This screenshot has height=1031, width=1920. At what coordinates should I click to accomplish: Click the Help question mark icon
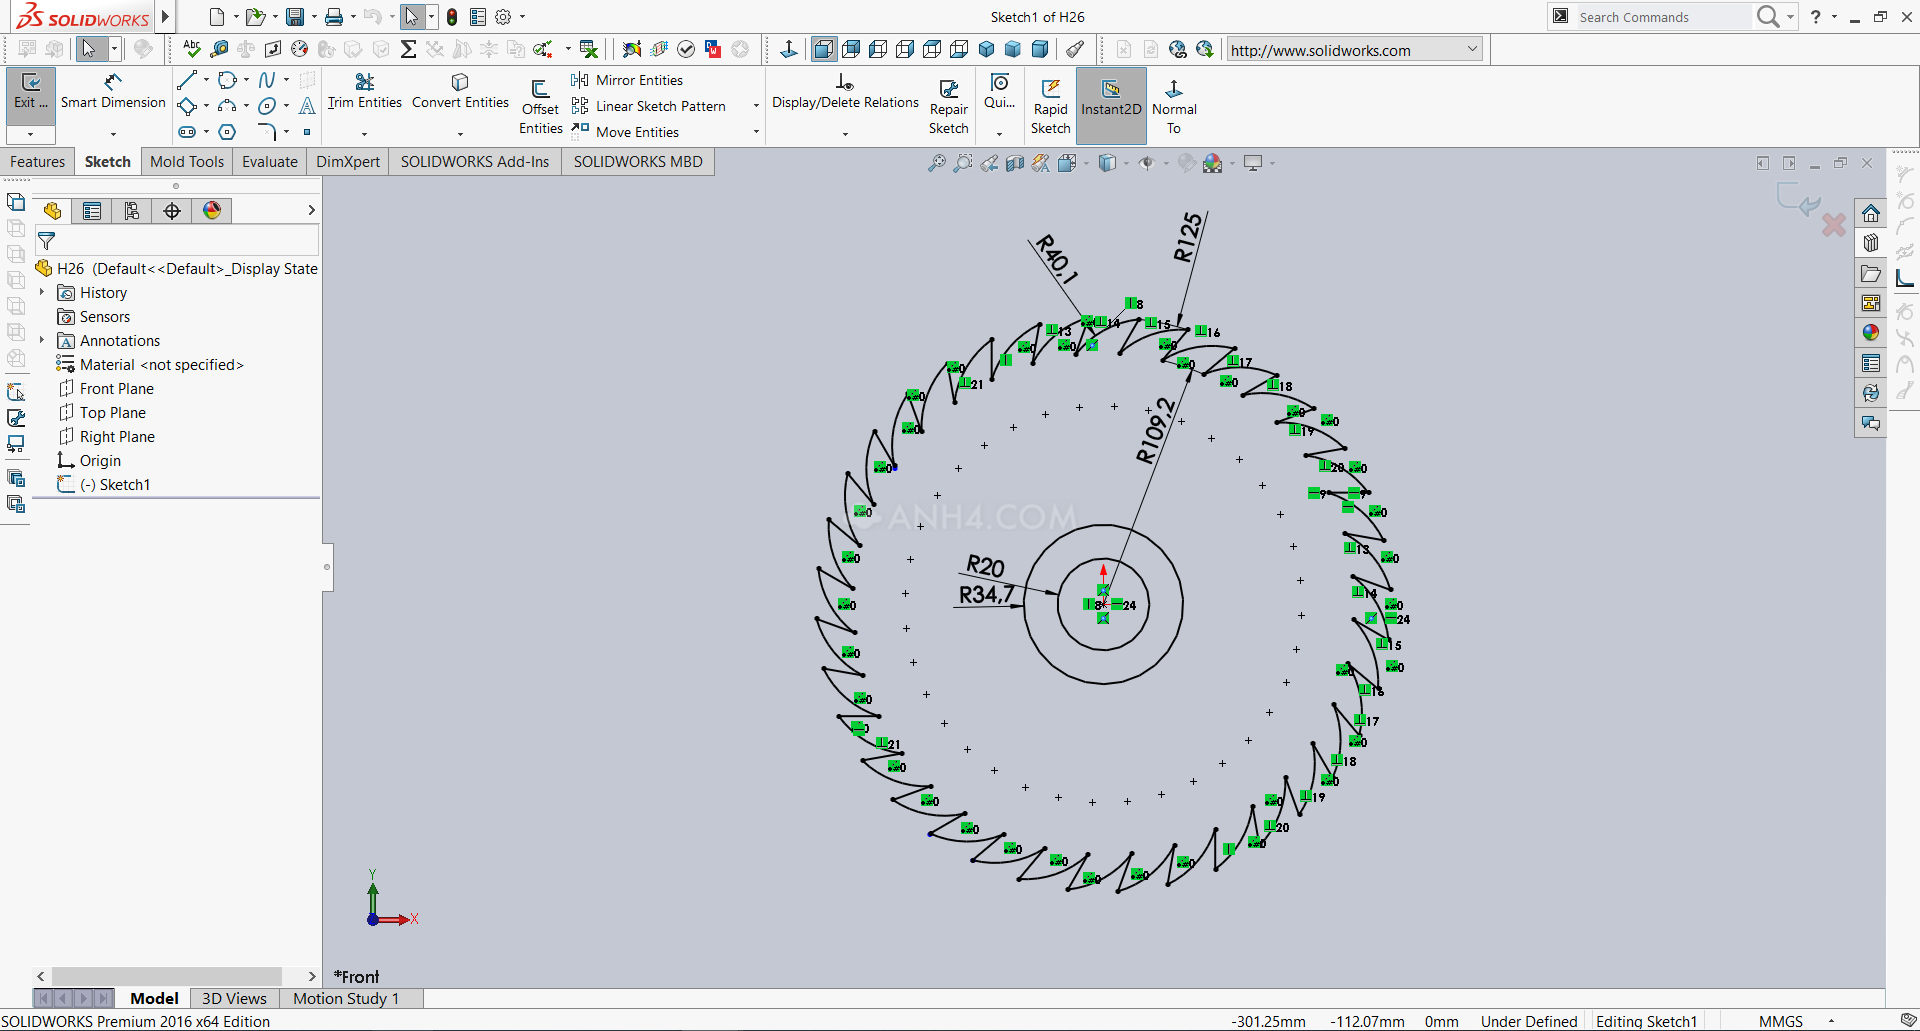(x=1816, y=17)
